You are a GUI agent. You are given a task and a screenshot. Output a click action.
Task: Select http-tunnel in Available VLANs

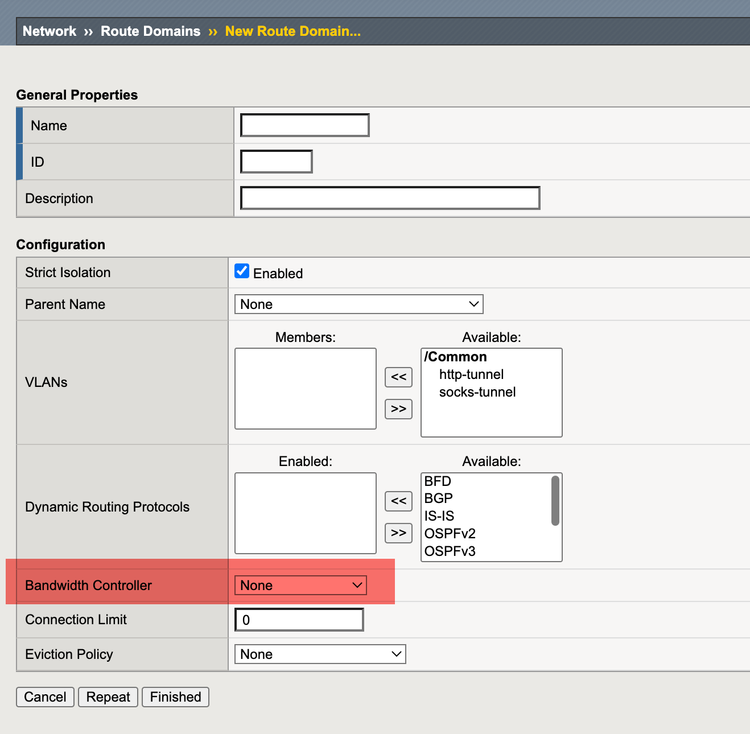click(x=471, y=374)
